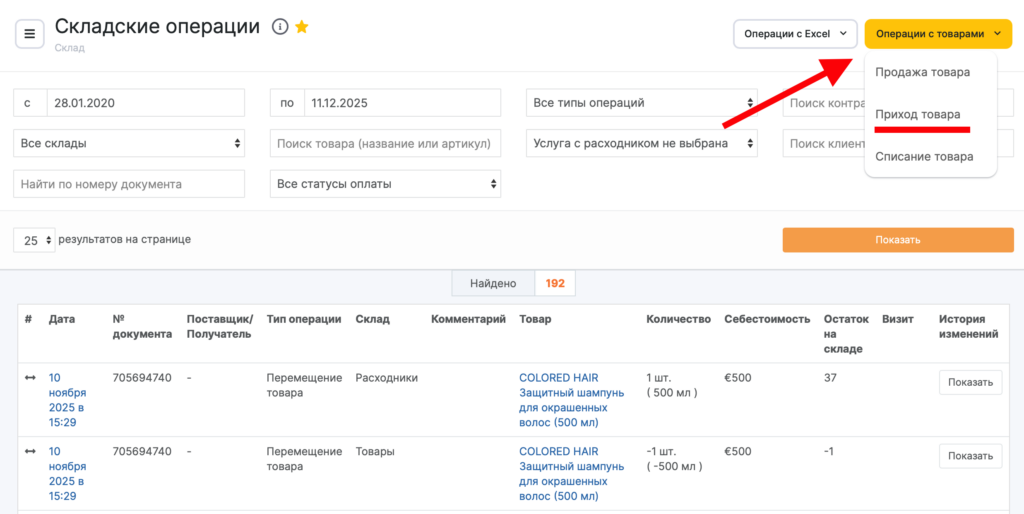Select Продажа товара from the menu
The width and height of the screenshot is (1024, 514).
[922, 72]
